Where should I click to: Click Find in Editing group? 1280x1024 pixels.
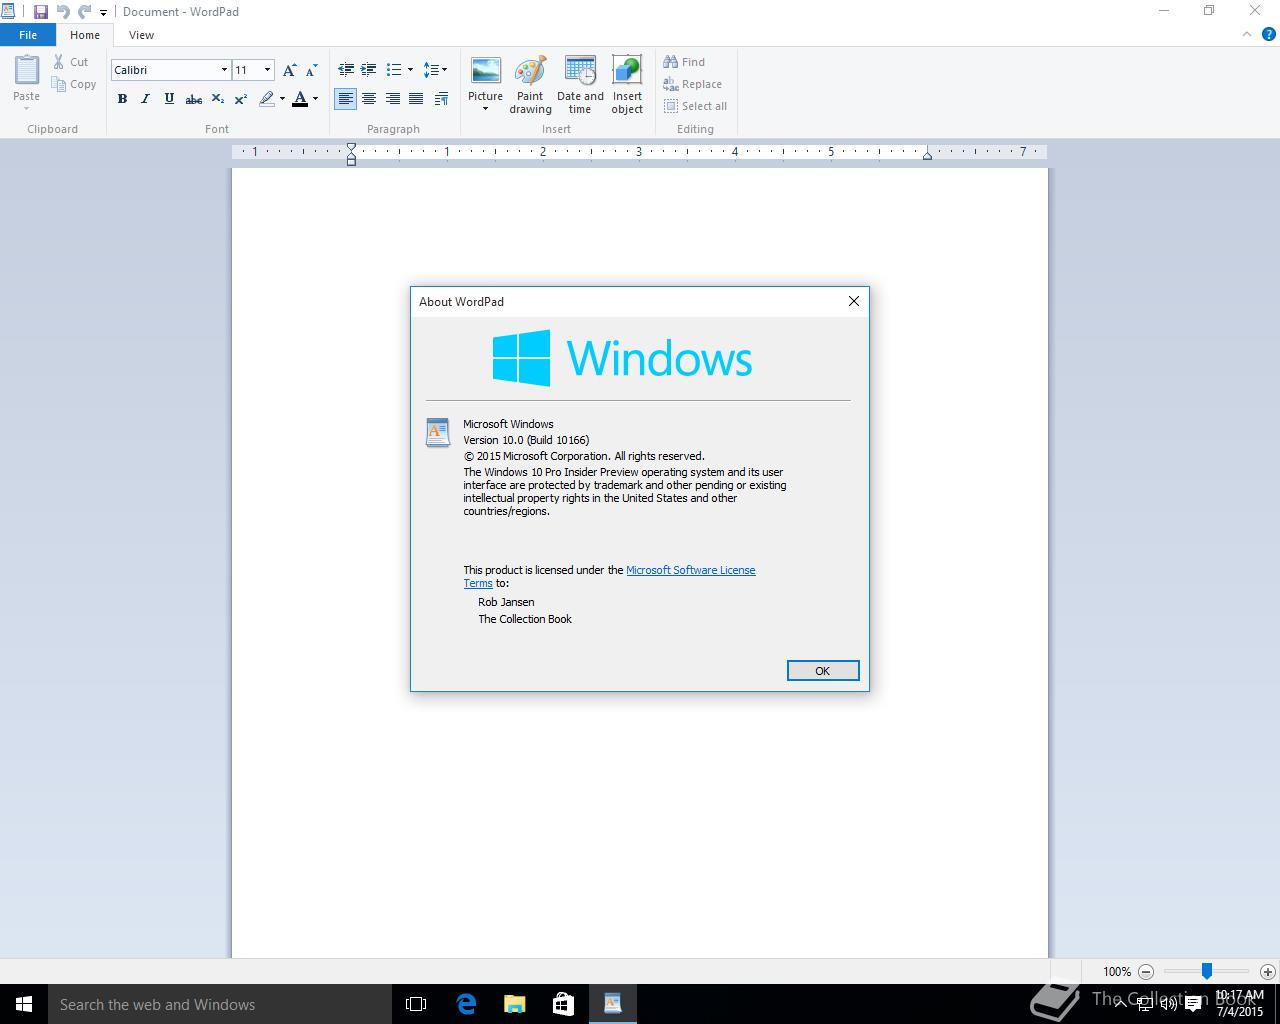click(x=684, y=62)
